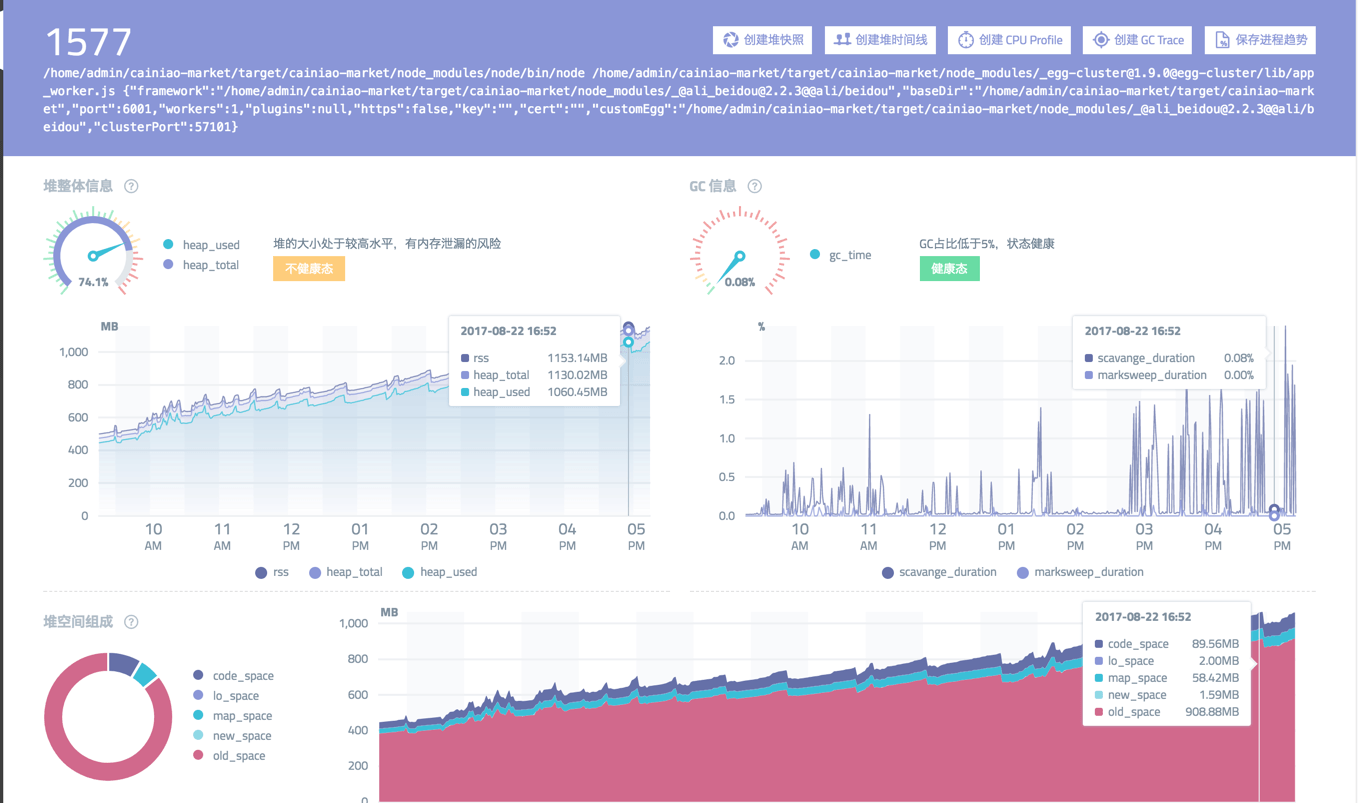Launch 创建 GC Trace
The image size is (1358, 803).
[1138, 40]
